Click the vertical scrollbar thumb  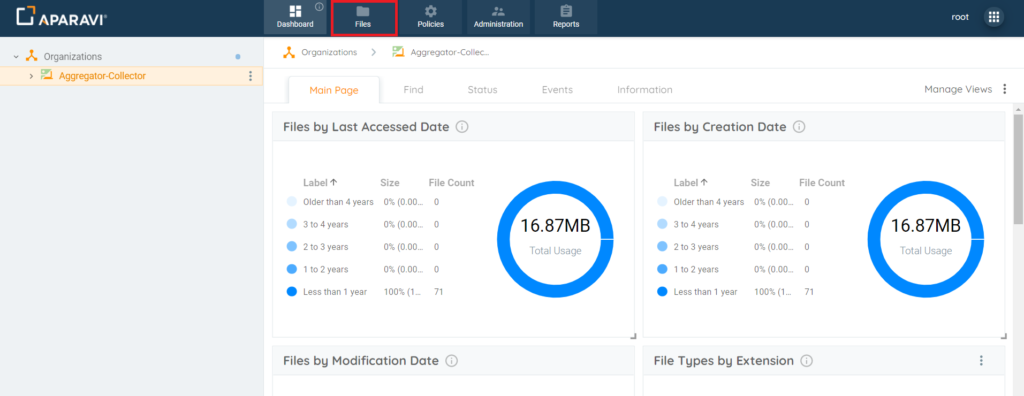pyautogui.click(x=1018, y=169)
